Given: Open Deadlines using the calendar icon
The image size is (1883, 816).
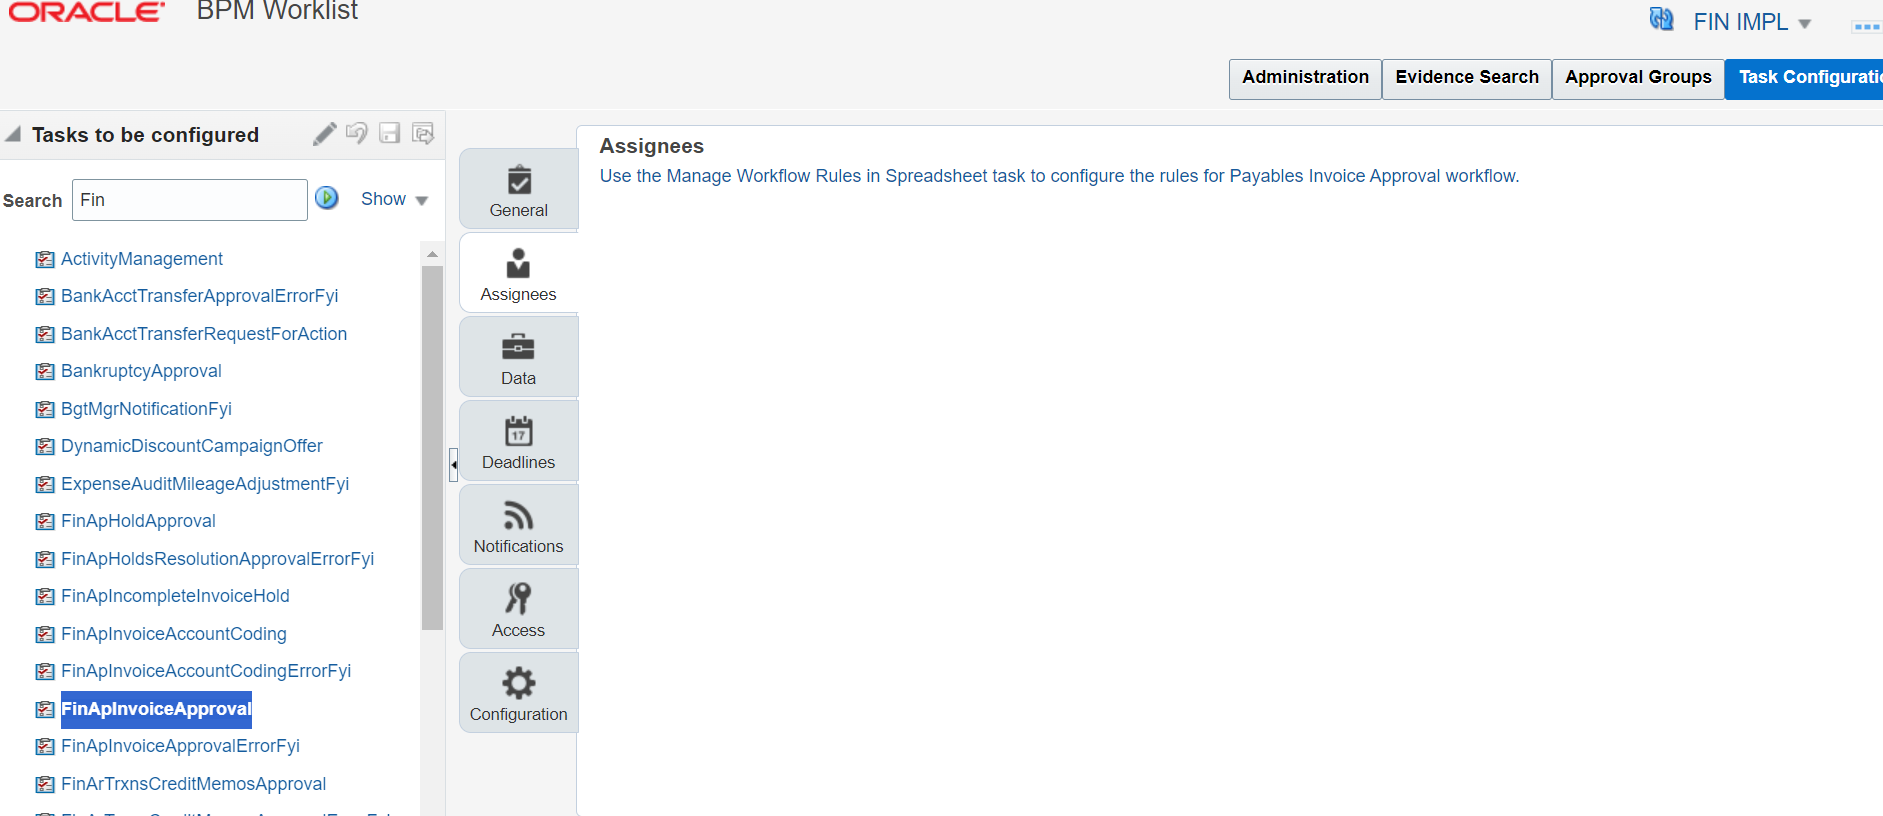Looking at the screenshot, I should pos(518,432).
